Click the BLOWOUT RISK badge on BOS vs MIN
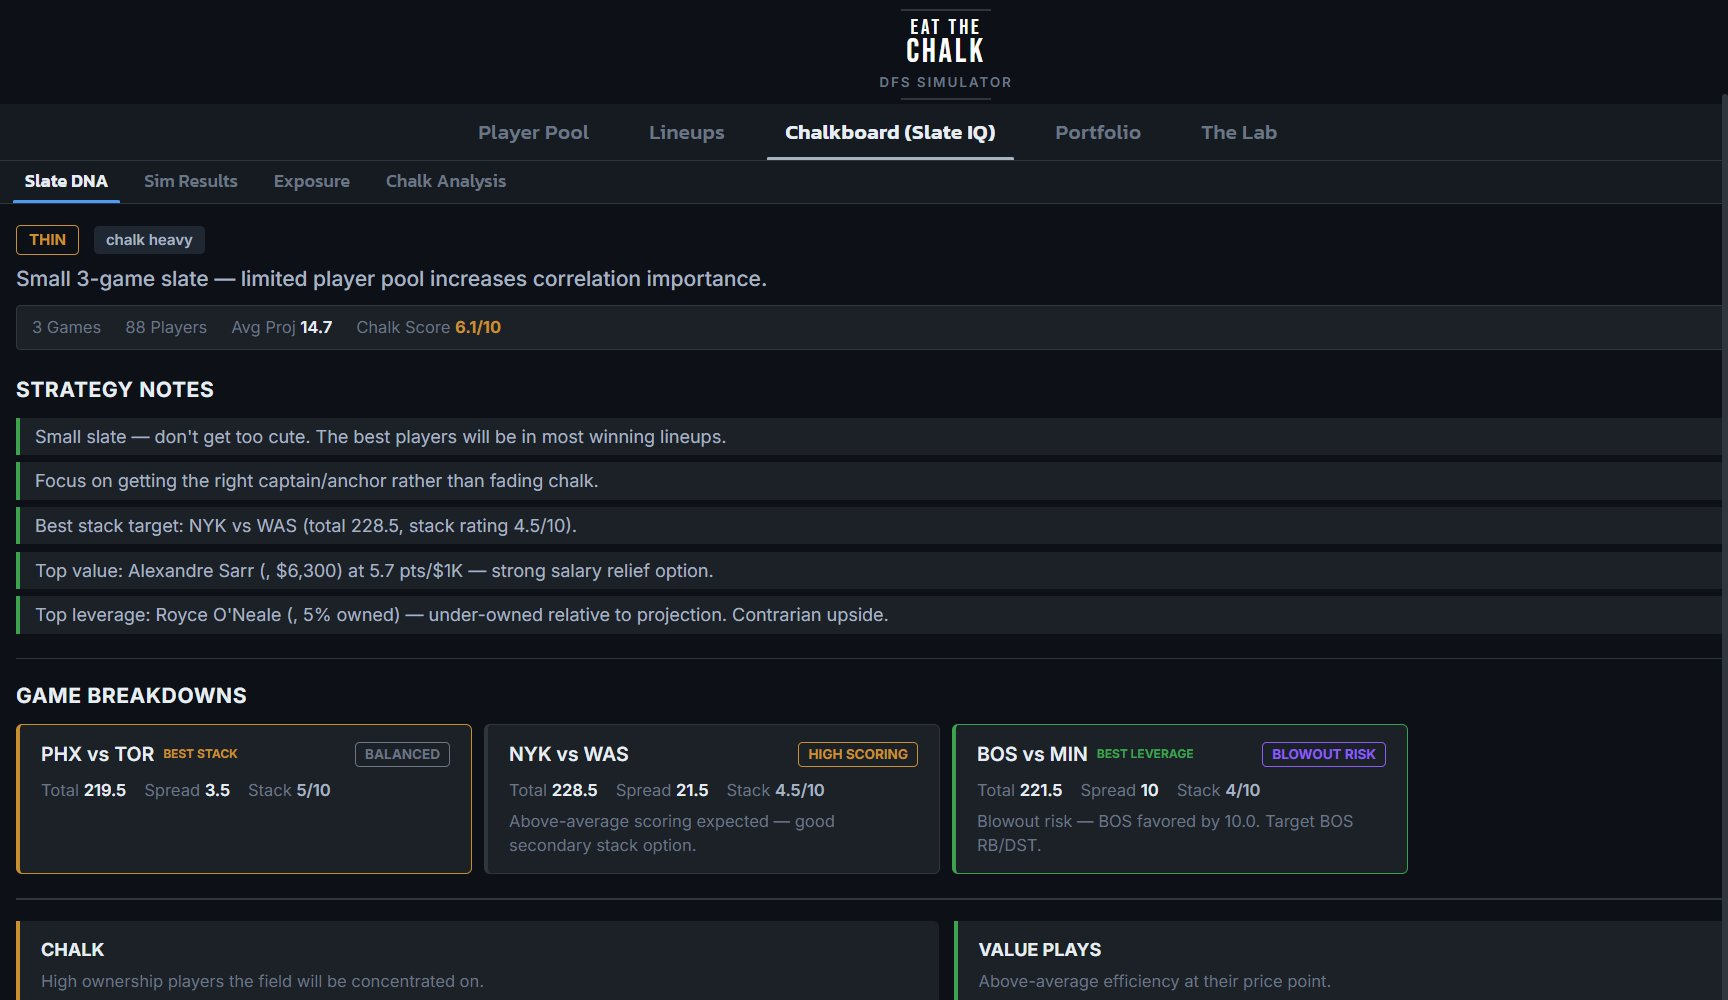This screenshot has width=1728, height=1000. 1323,754
